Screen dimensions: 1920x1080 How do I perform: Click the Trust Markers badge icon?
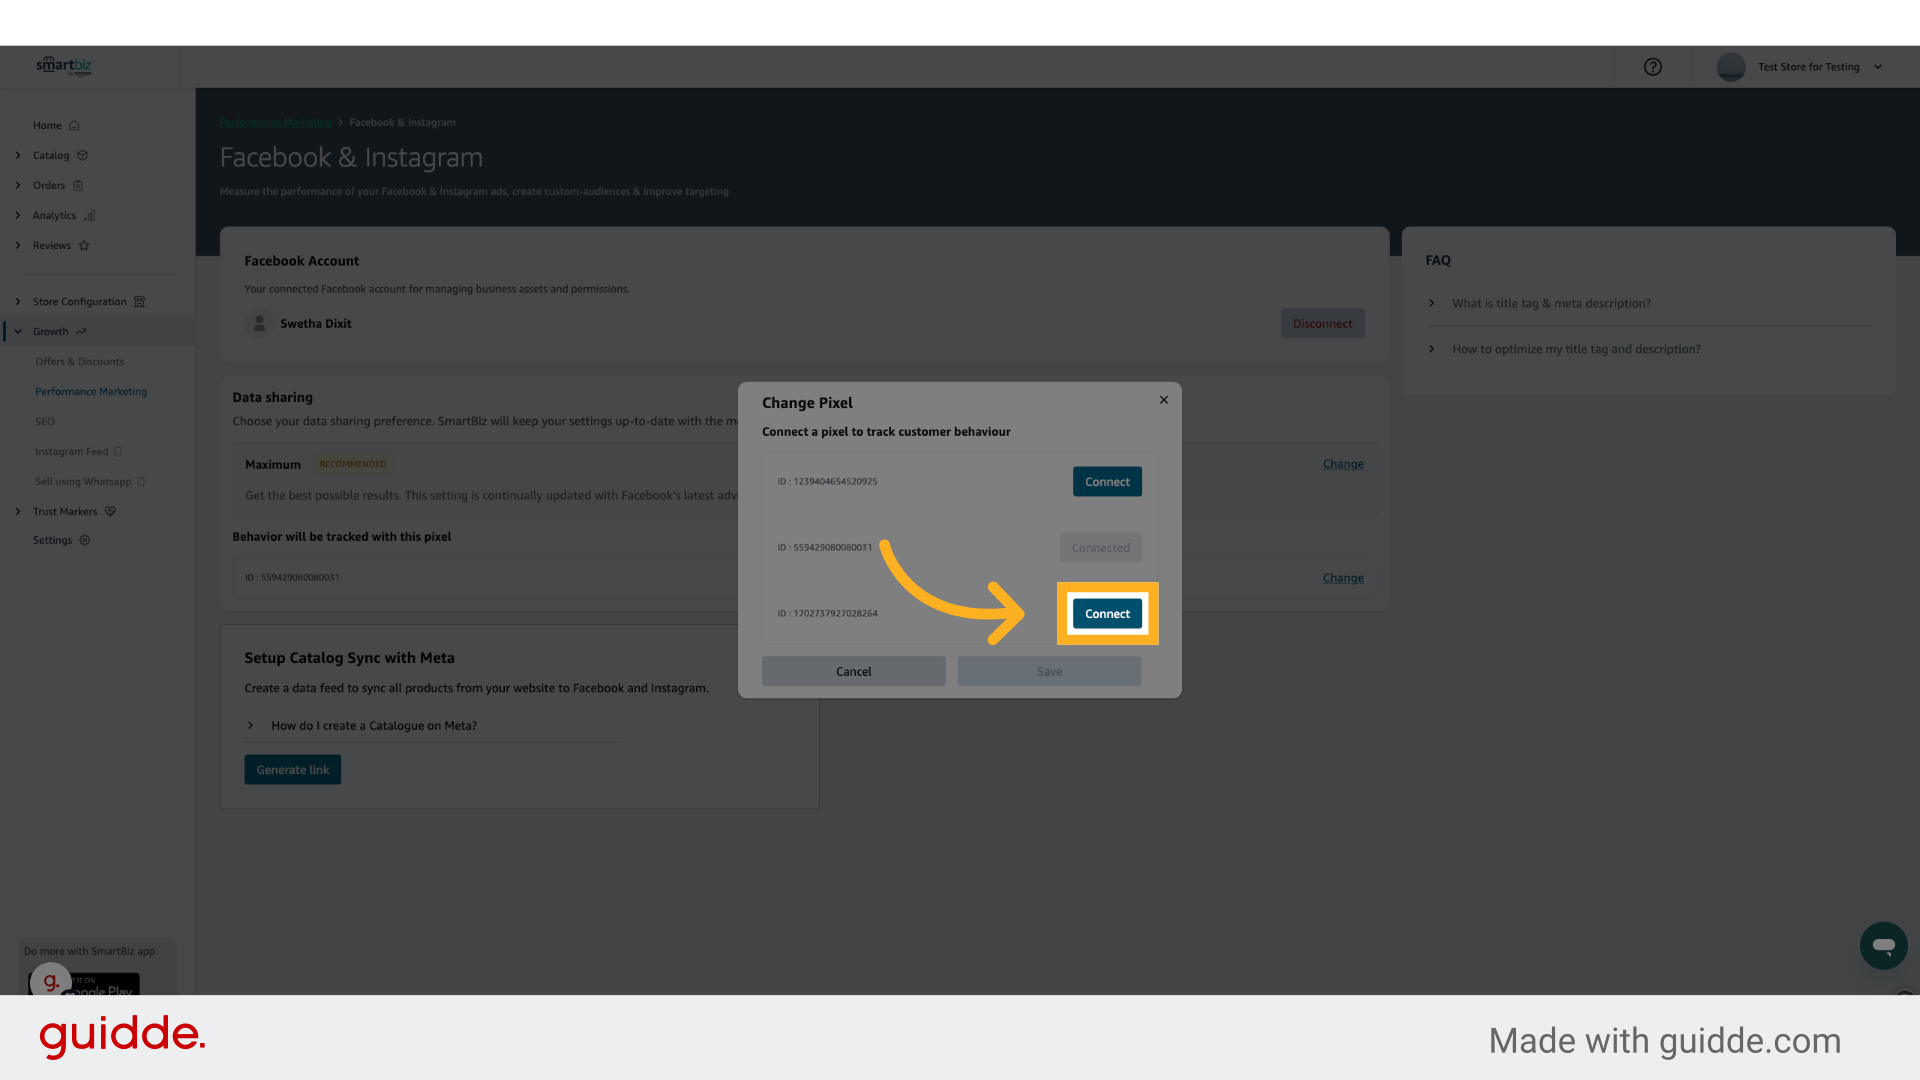tap(111, 512)
